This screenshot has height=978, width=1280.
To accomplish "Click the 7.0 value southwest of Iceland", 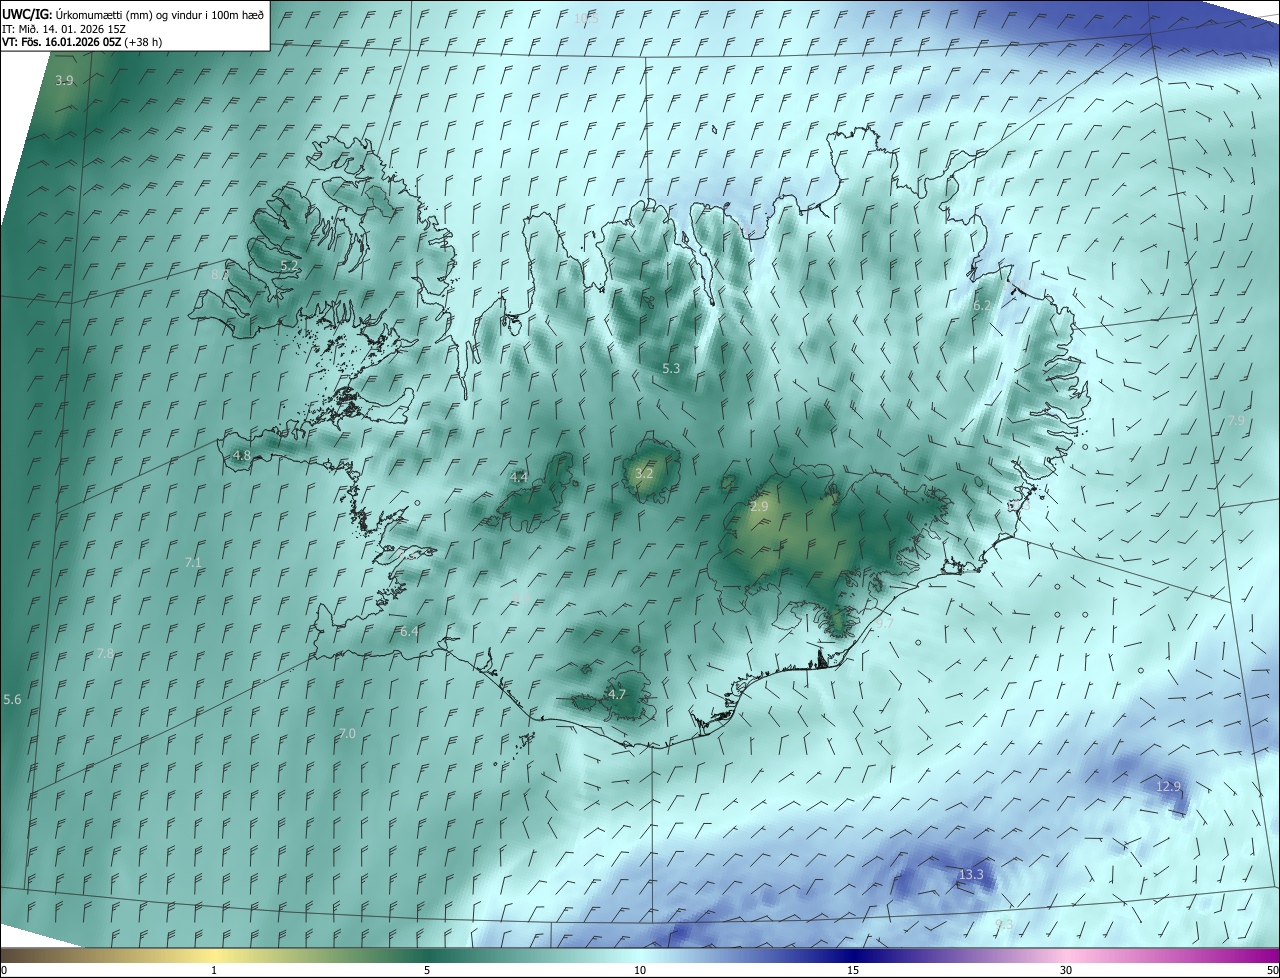I will pyautogui.click(x=346, y=734).
